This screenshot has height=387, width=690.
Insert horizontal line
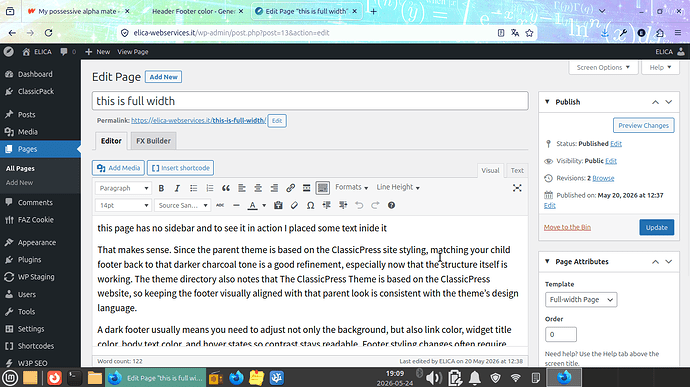coord(236,205)
